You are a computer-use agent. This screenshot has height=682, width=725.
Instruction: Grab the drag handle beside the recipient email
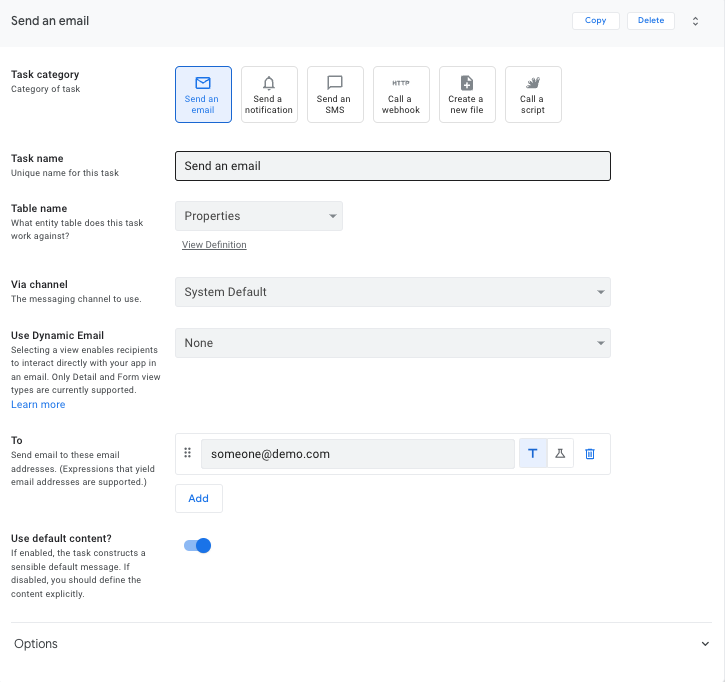click(x=187, y=453)
